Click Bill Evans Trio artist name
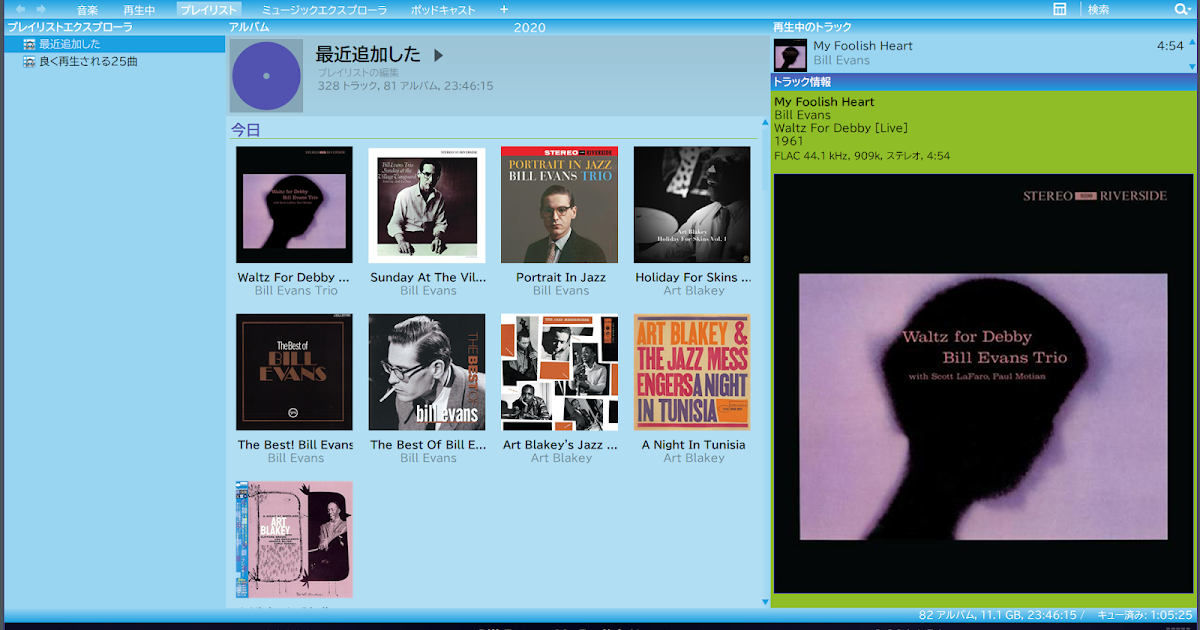 tap(296, 291)
